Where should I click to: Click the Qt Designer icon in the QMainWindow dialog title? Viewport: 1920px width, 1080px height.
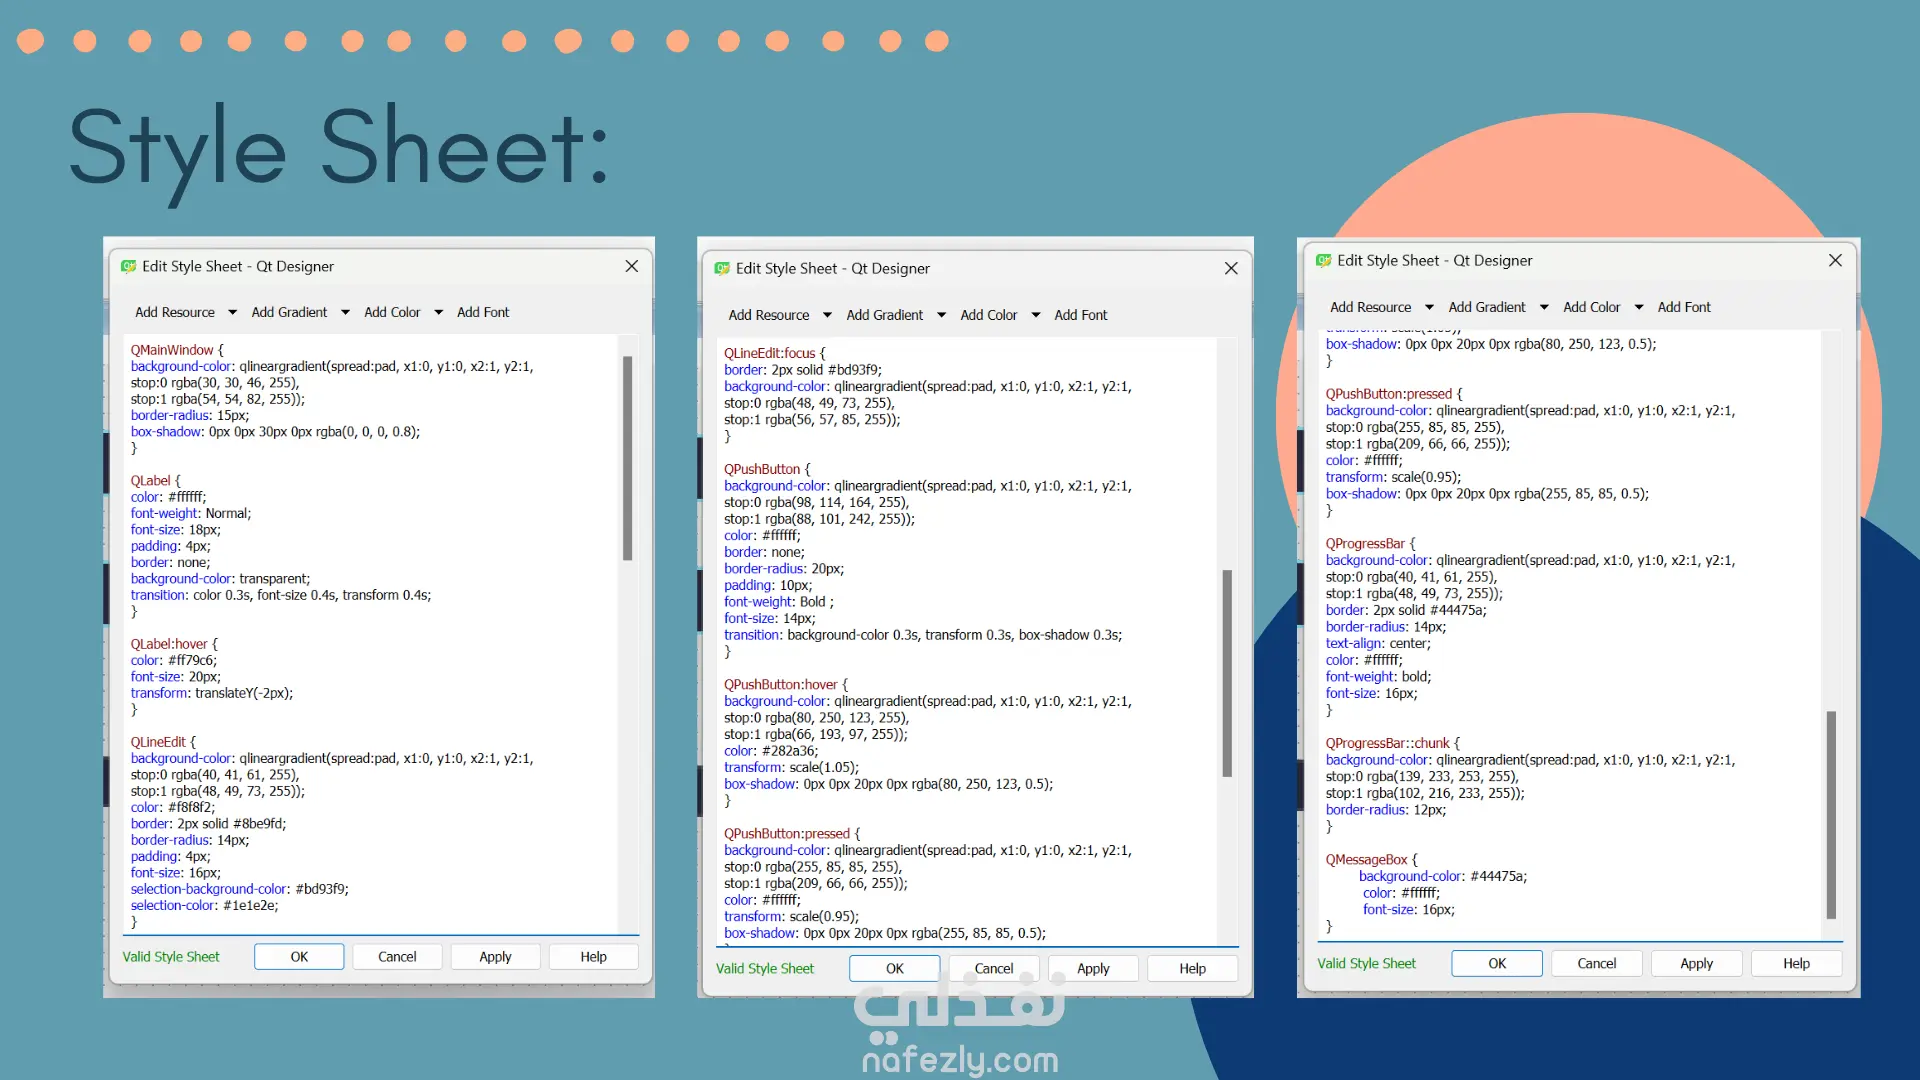(128, 266)
